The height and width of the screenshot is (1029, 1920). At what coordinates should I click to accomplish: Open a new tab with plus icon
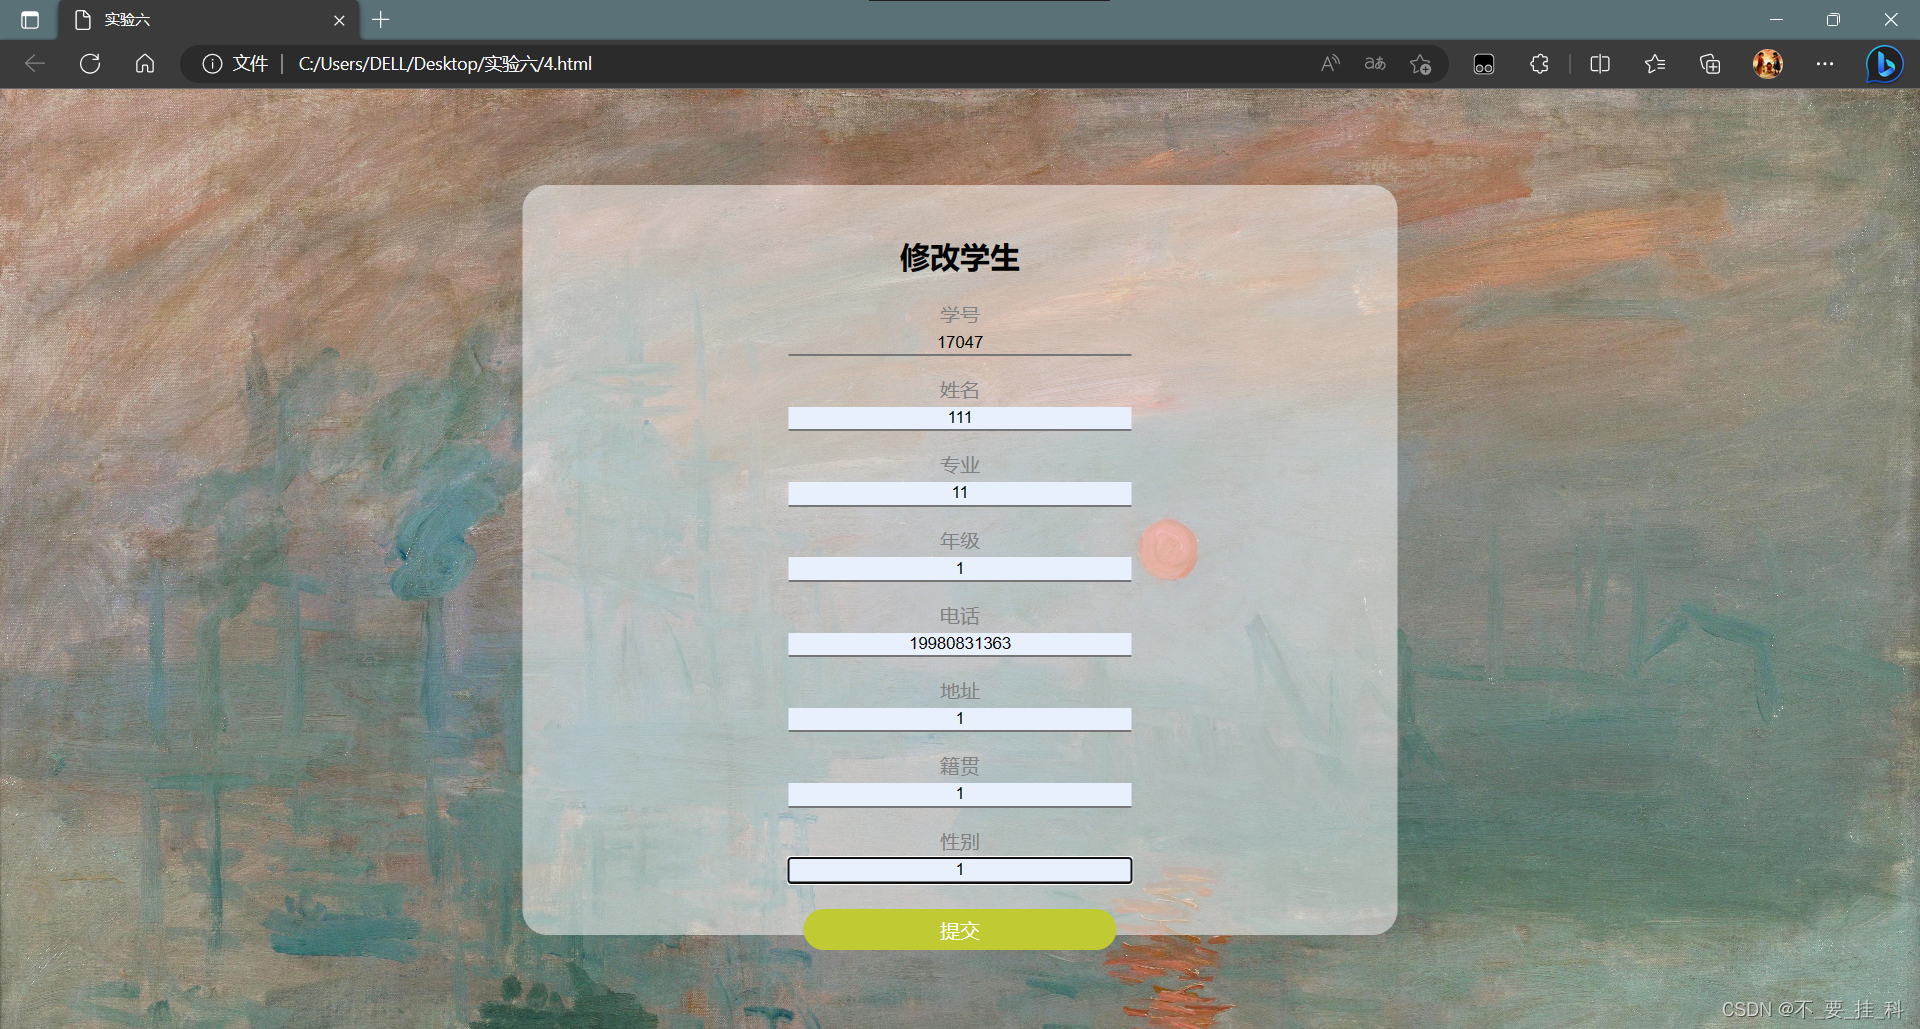[x=381, y=20]
